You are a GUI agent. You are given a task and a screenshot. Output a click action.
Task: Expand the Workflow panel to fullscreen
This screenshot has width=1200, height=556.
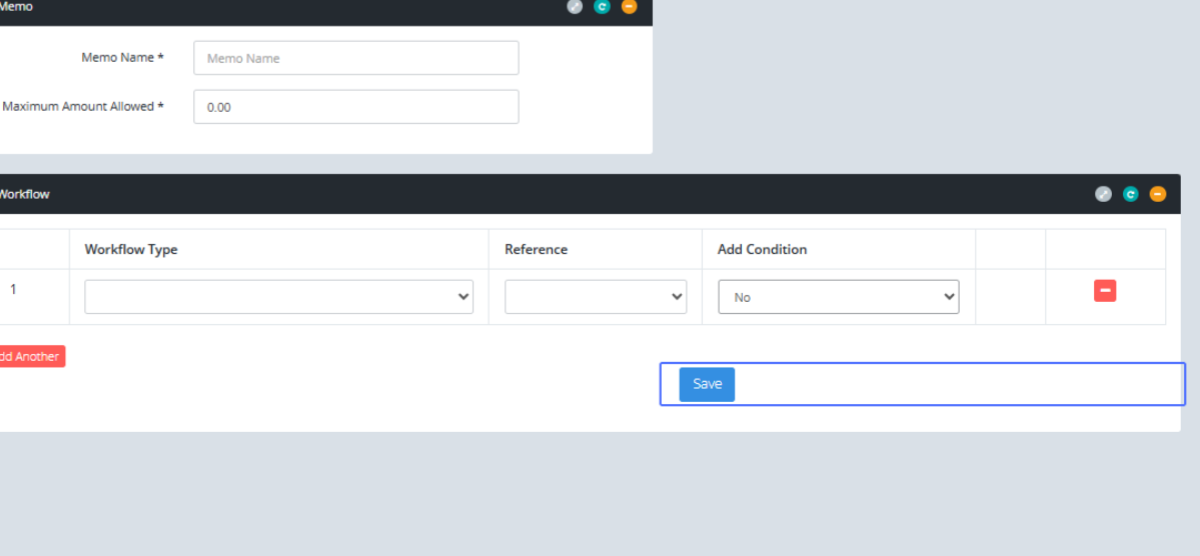click(1103, 194)
